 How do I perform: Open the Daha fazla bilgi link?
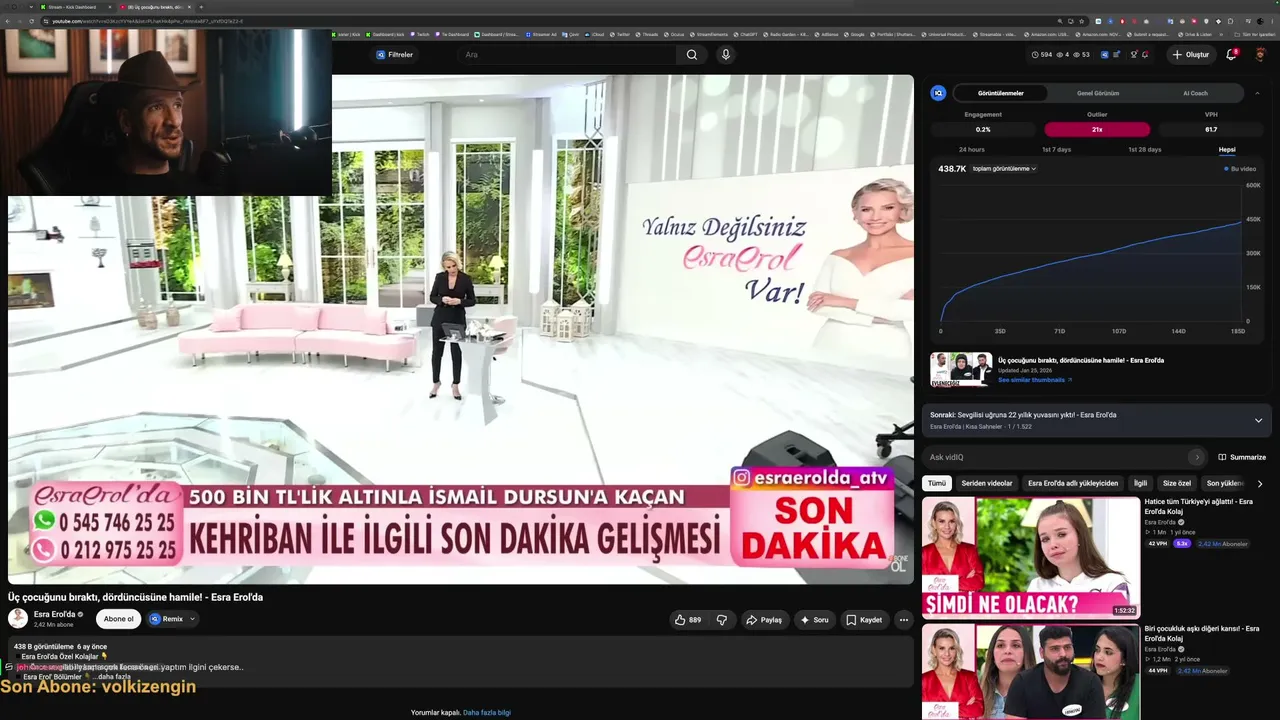click(487, 713)
